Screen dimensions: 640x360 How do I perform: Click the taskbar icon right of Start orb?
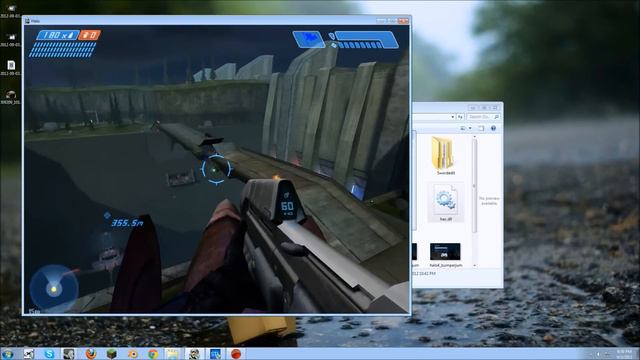pos(28,354)
